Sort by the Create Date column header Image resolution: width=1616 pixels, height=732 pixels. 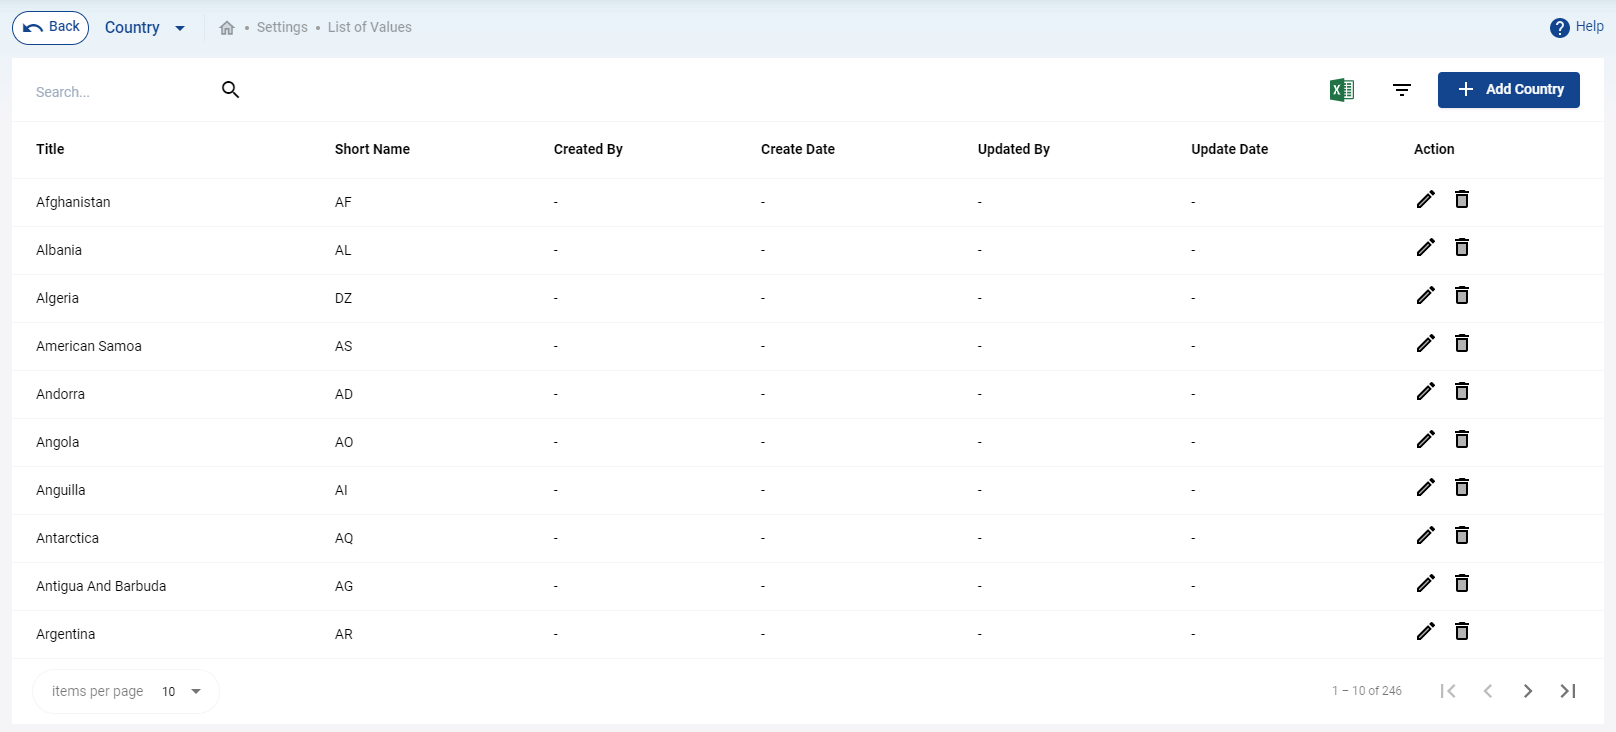pyautogui.click(x=798, y=149)
